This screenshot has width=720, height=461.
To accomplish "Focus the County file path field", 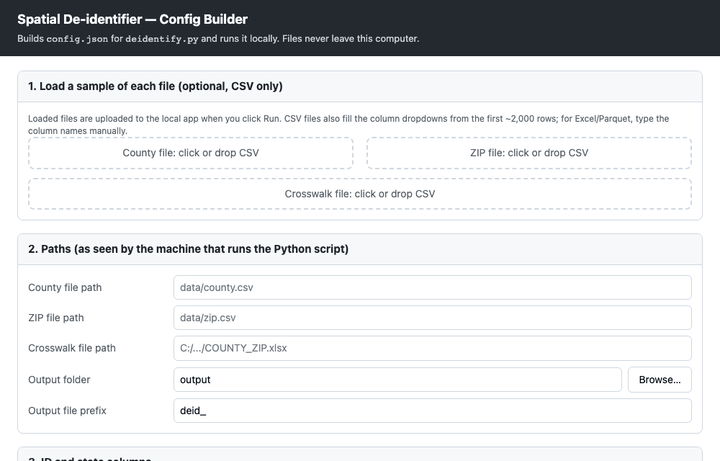I will pyautogui.click(x=433, y=287).
